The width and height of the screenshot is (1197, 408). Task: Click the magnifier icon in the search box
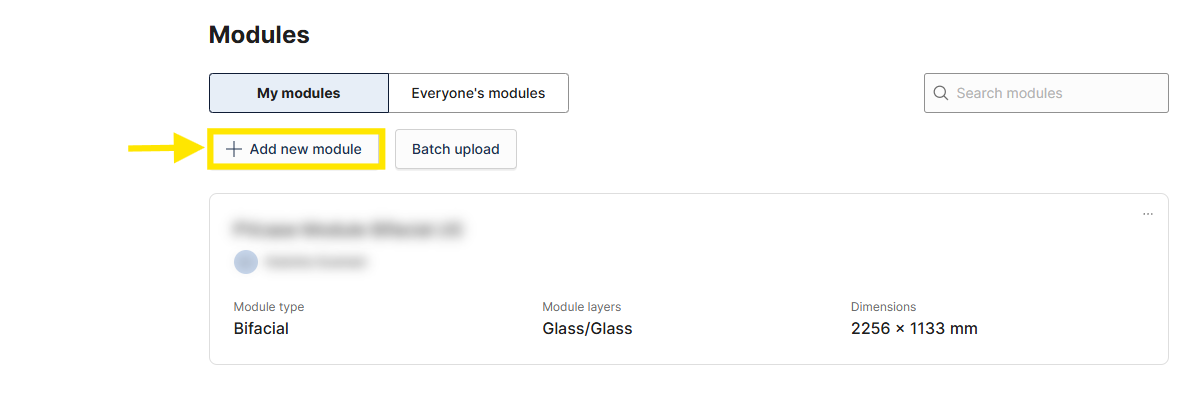point(941,93)
